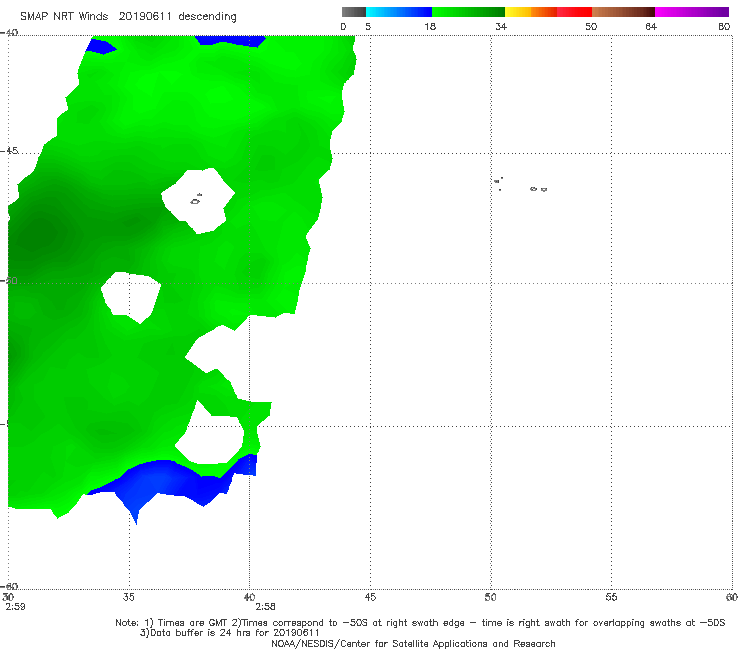
Task: Select the gray segment of the color bar
Action: (354, 12)
